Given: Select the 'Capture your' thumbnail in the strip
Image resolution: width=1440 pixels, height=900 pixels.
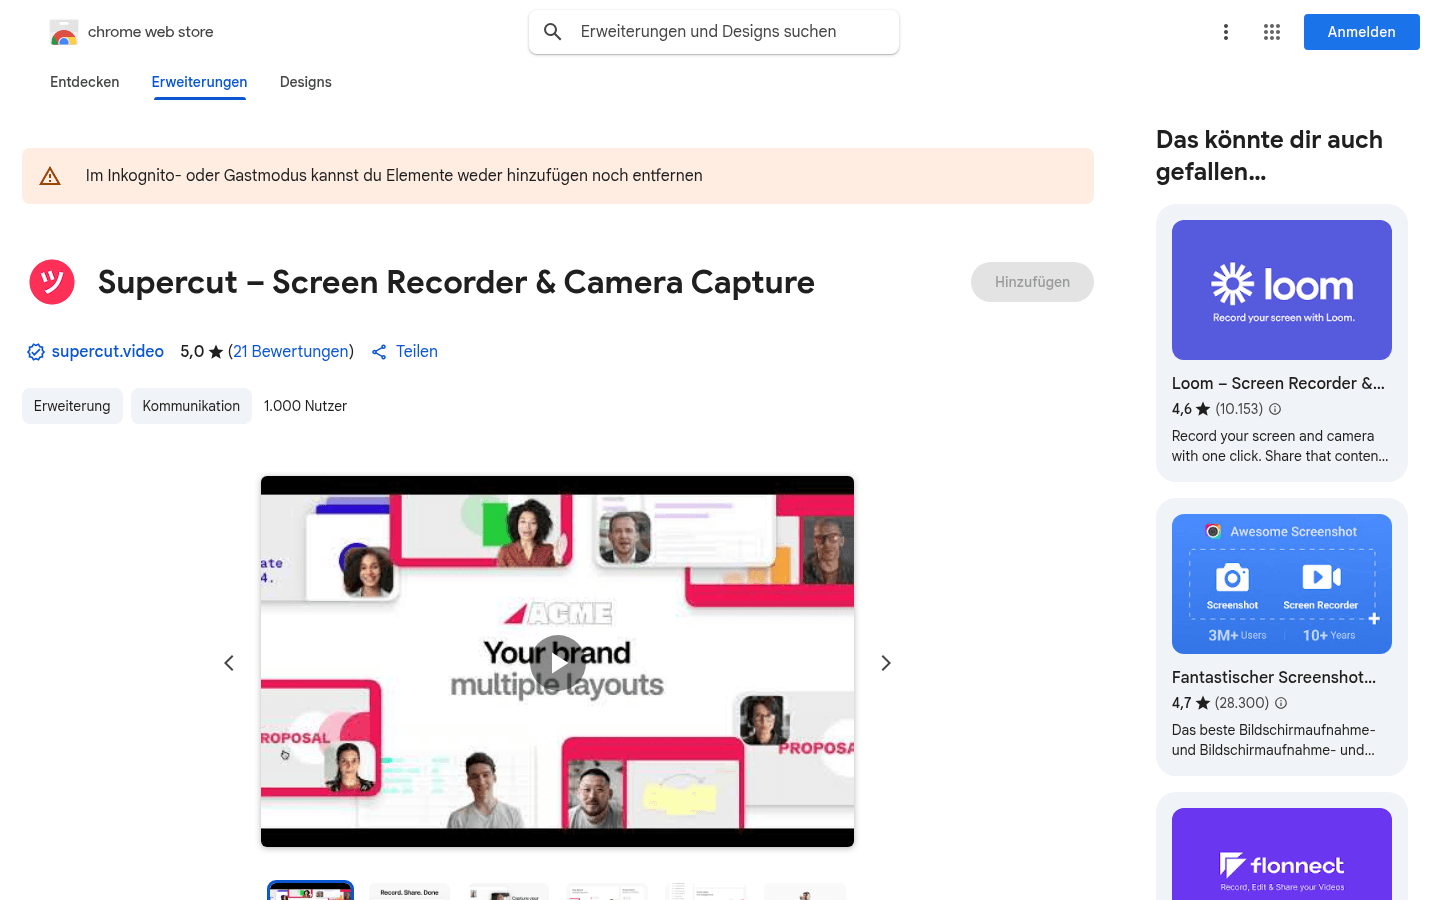Looking at the screenshot, I should 508,891.
